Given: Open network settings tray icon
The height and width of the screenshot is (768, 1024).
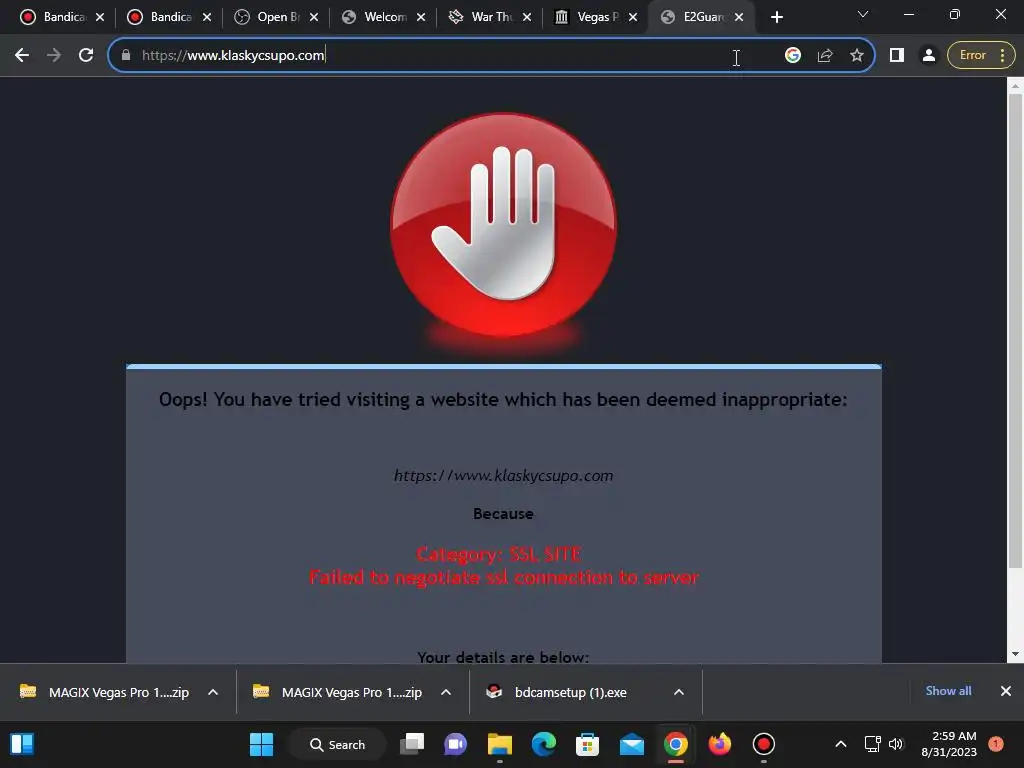Looking at the screenshot, I should point(872,744).
